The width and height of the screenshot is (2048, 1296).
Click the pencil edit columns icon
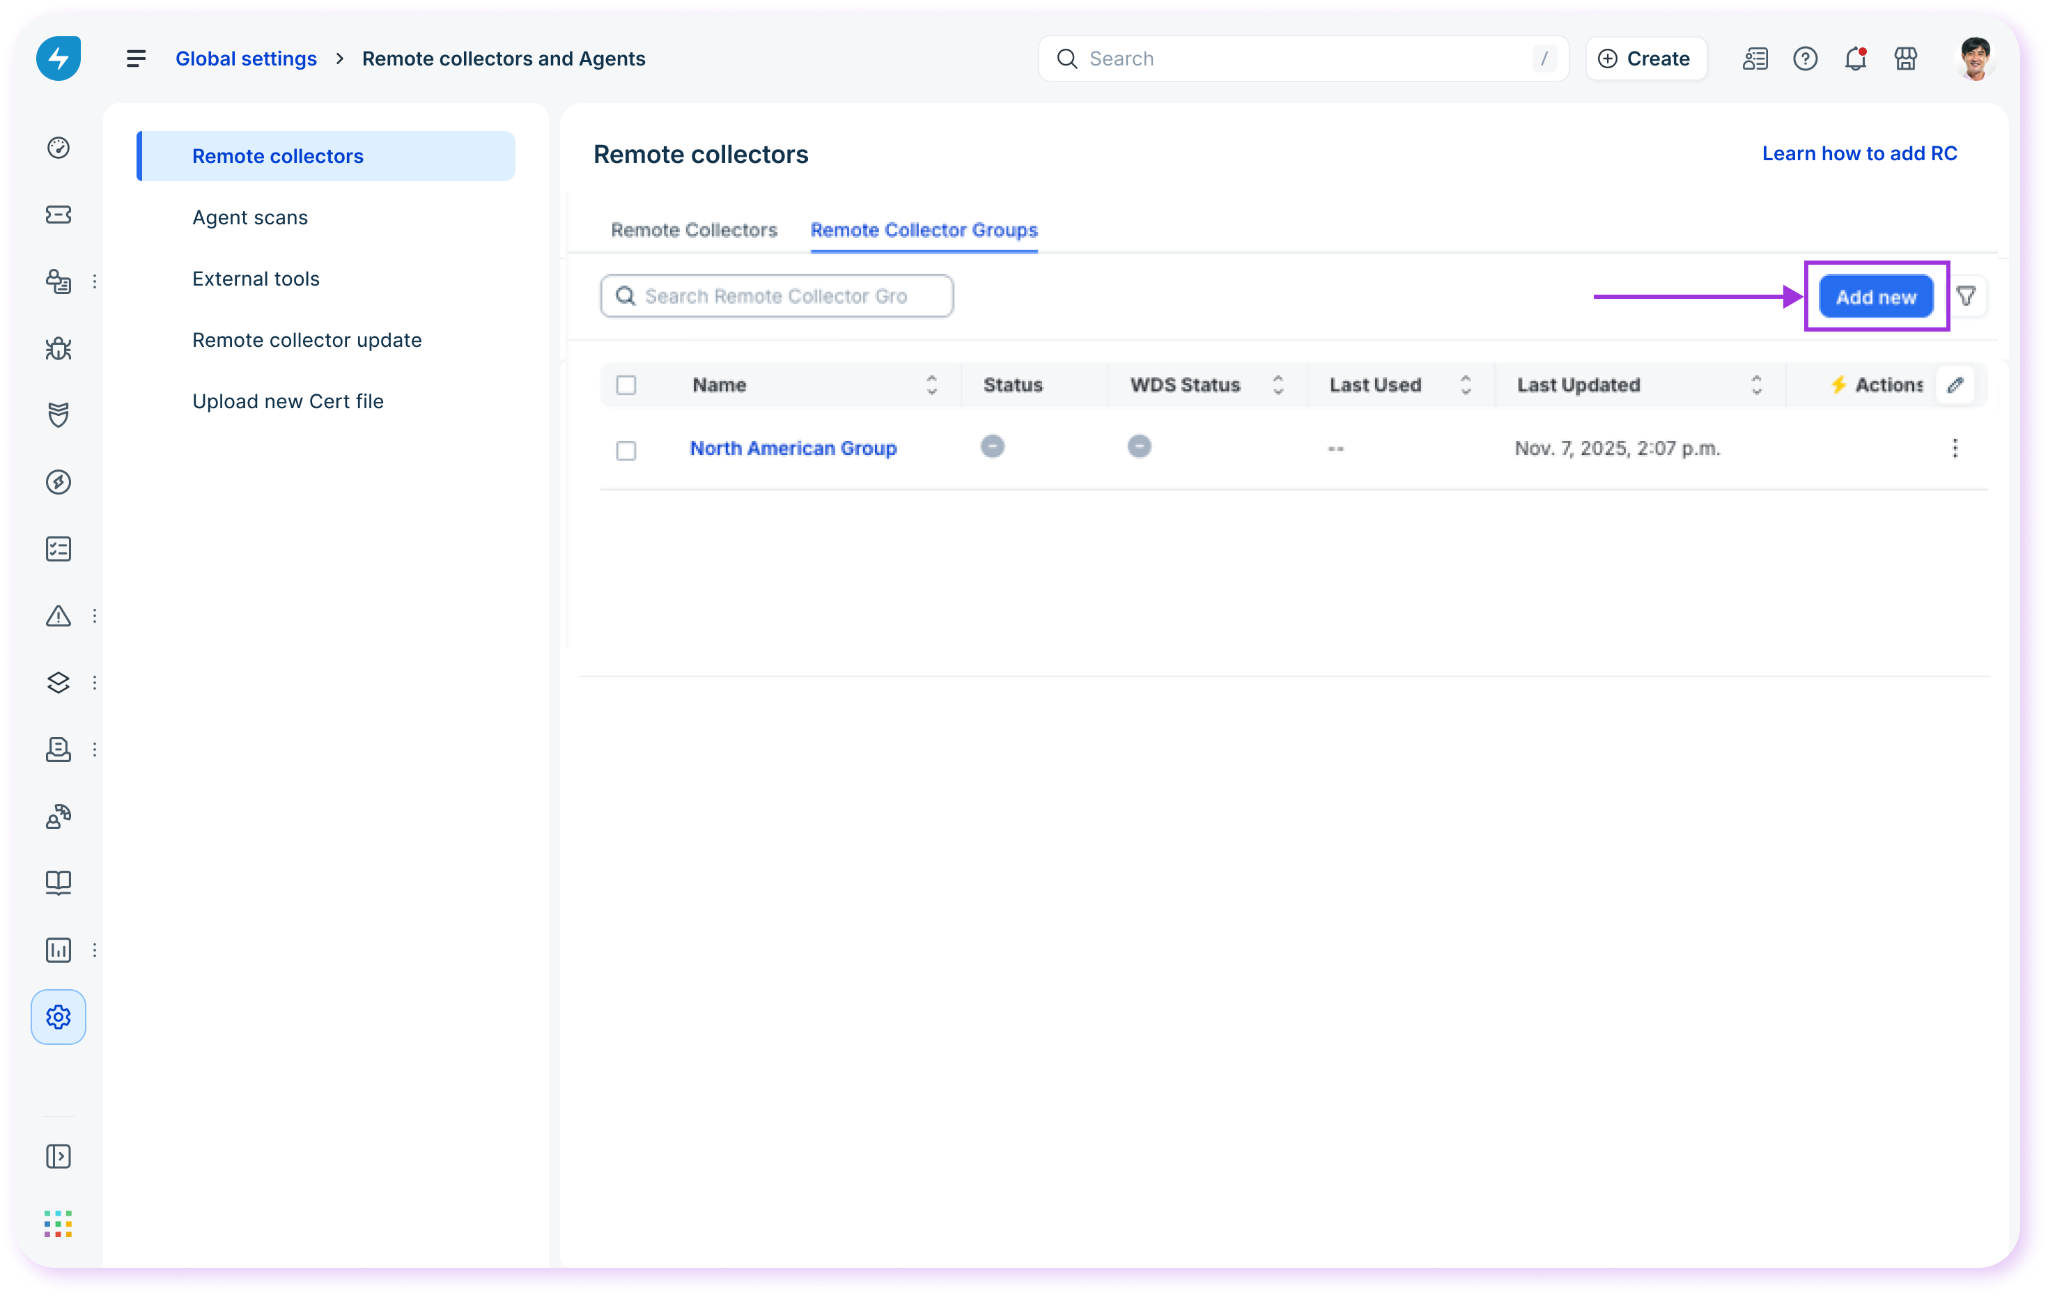pos(1956,385)
